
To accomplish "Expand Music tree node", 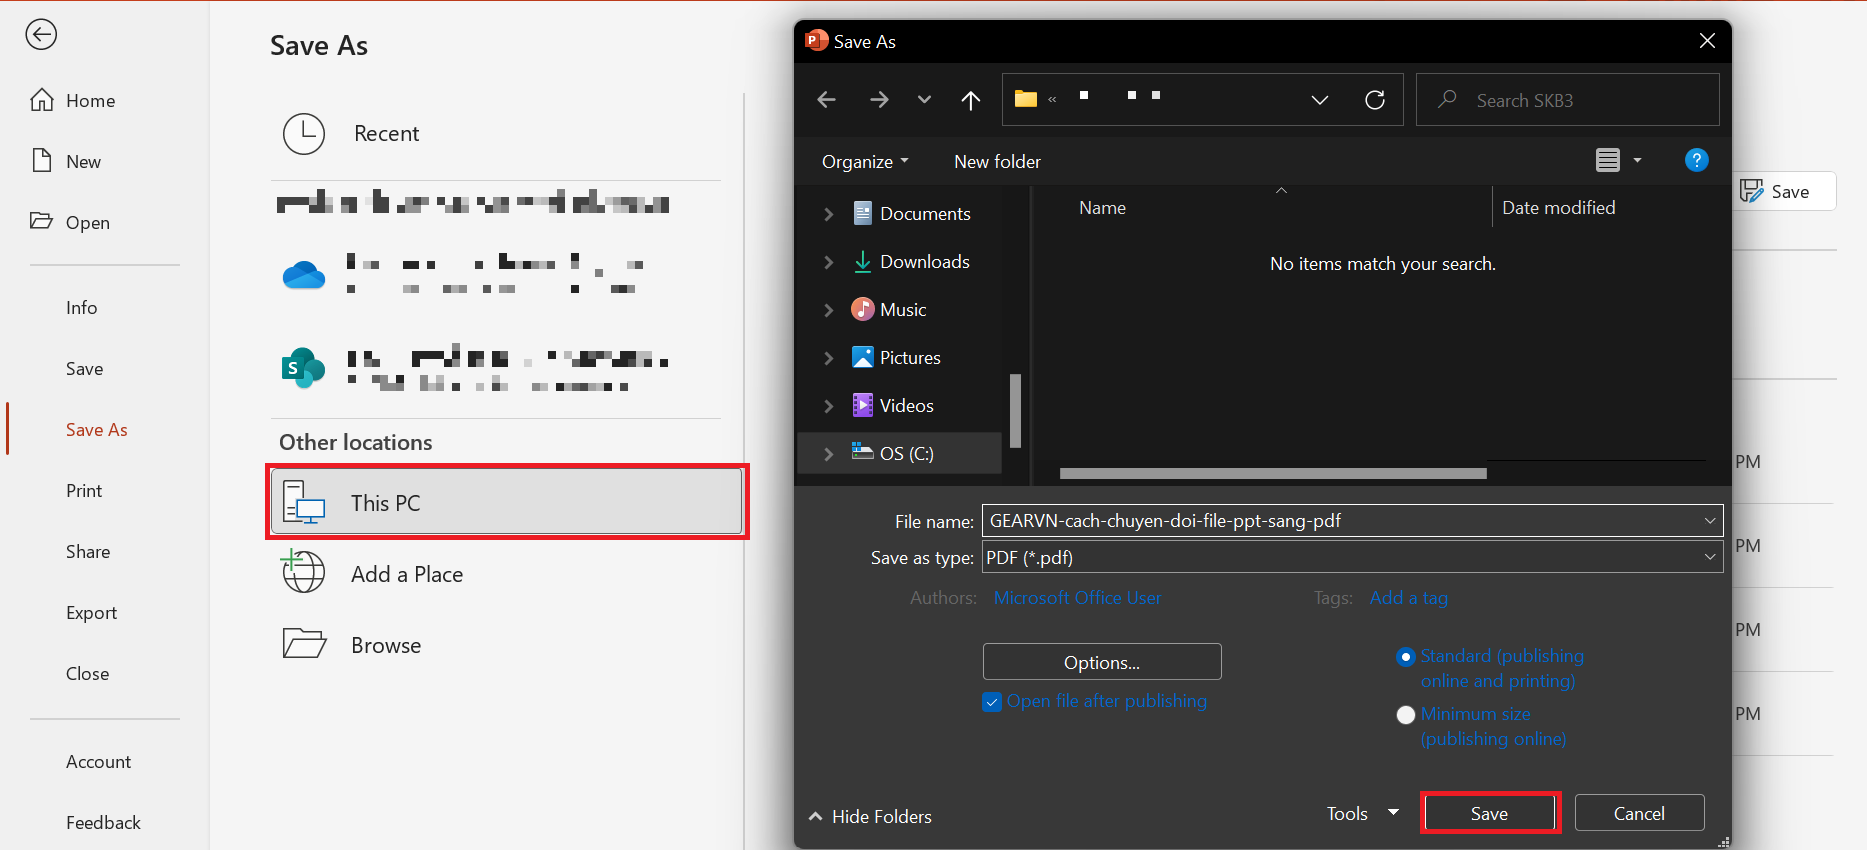I will pos(828,310).
